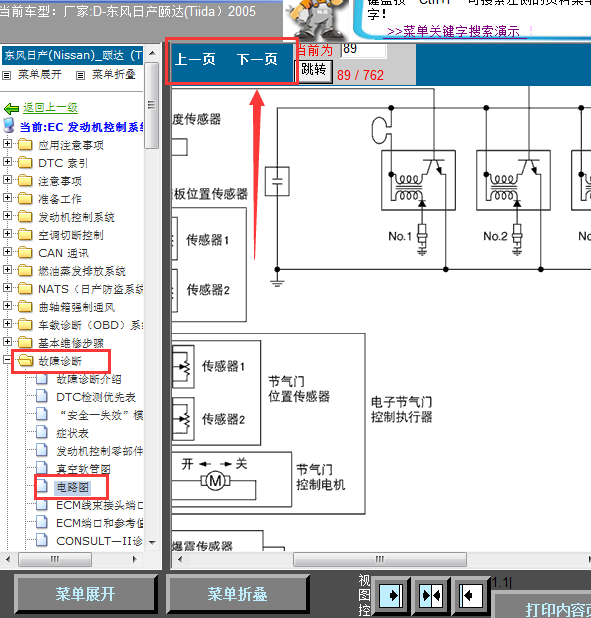Open the 发动机控制零部件 tree item
This screenshot has height=618, width=591.
tap(100, 451)
